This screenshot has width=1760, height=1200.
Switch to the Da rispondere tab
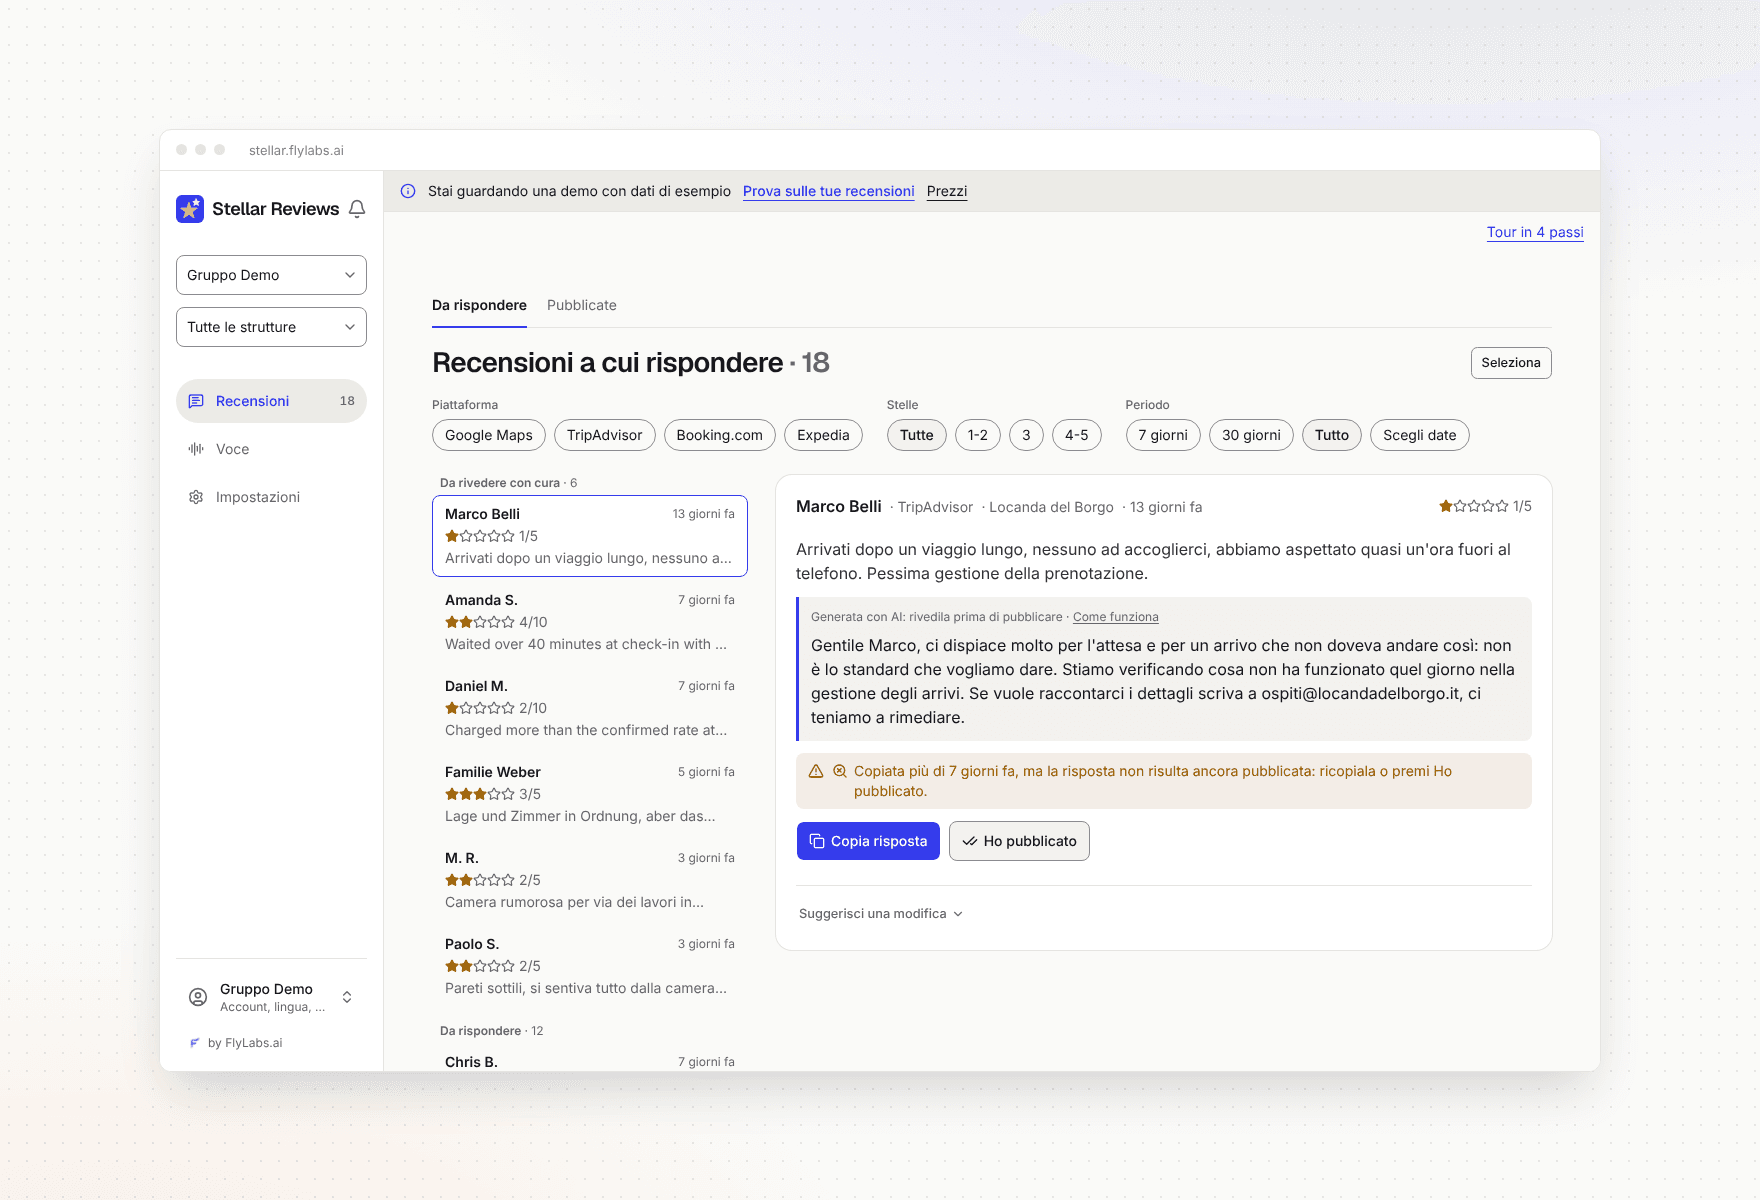(x=479, y=305)
